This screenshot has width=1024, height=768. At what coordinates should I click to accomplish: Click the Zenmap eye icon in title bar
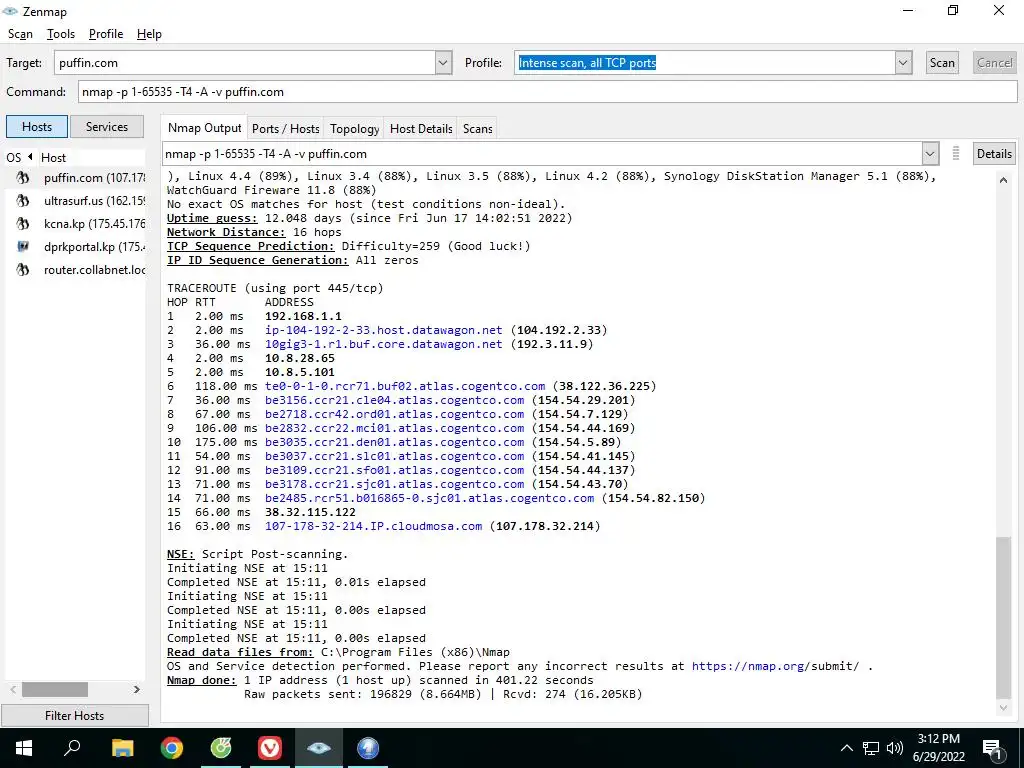click(x=10, y=11)
